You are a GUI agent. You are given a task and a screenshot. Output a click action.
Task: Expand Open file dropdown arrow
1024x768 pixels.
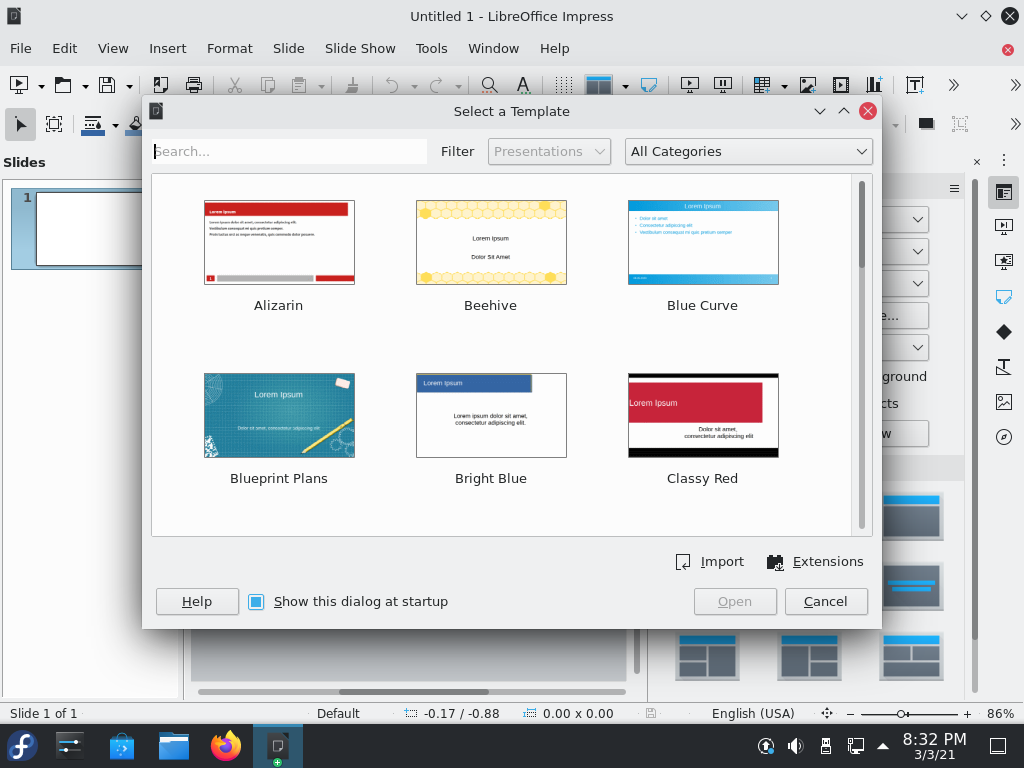click(x=85, y=86)
